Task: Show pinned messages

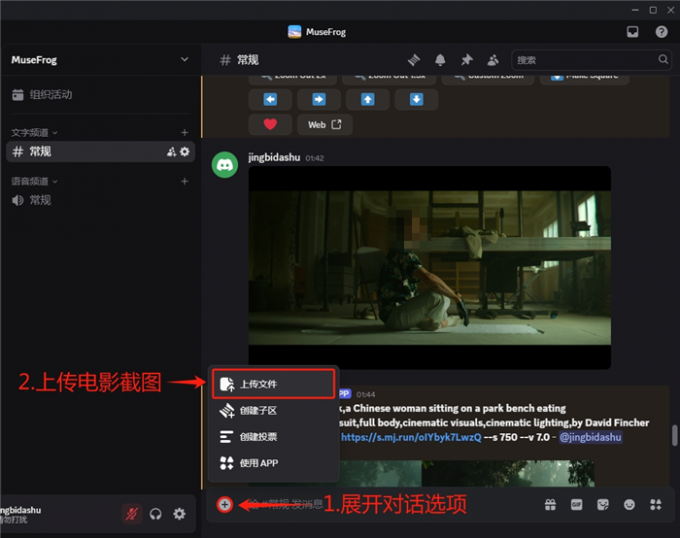Action: (467, 60)
